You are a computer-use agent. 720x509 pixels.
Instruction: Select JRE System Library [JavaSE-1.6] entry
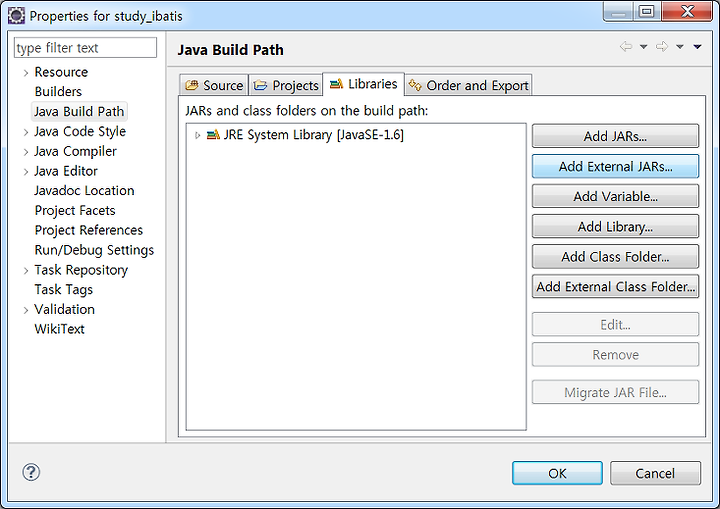[314, 135]
